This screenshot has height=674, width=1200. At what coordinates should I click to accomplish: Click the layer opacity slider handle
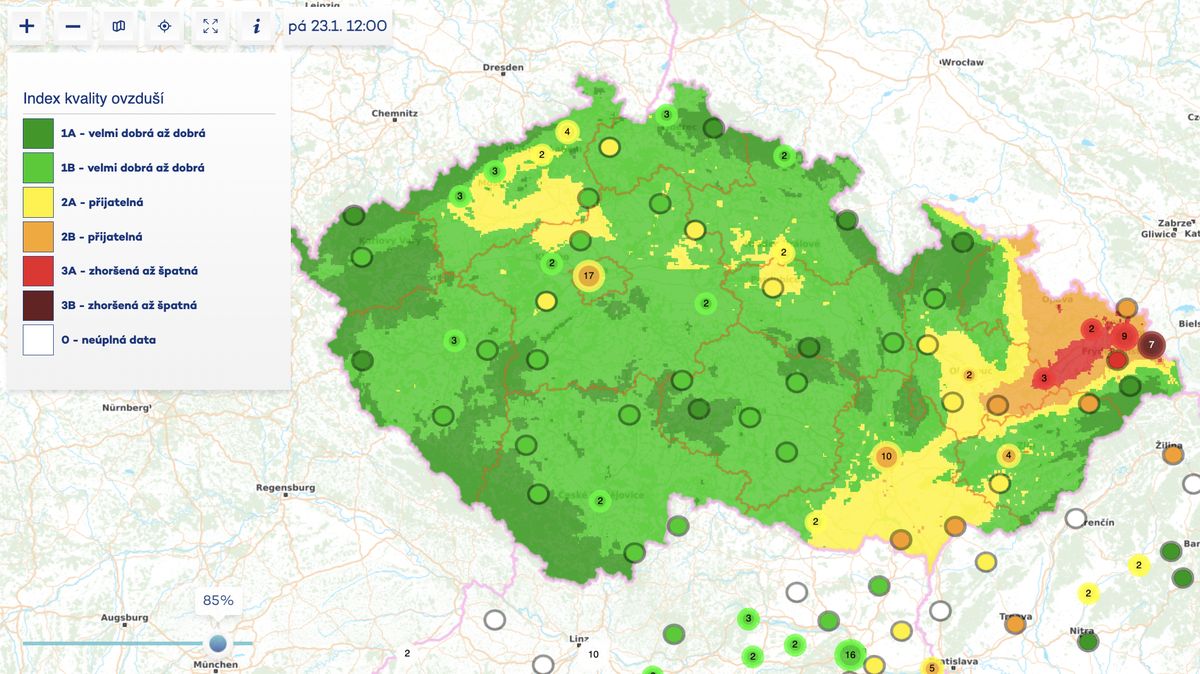(x=218, y=643)
